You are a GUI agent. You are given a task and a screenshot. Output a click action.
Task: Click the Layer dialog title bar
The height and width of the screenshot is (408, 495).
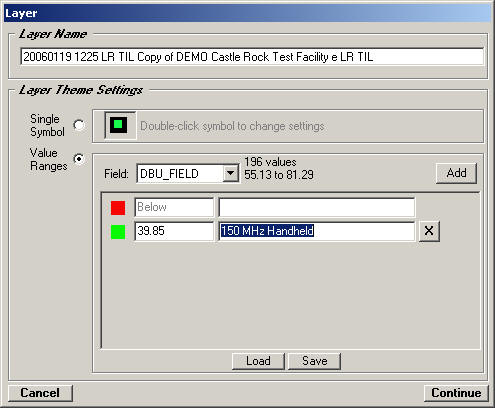[247, 13]
